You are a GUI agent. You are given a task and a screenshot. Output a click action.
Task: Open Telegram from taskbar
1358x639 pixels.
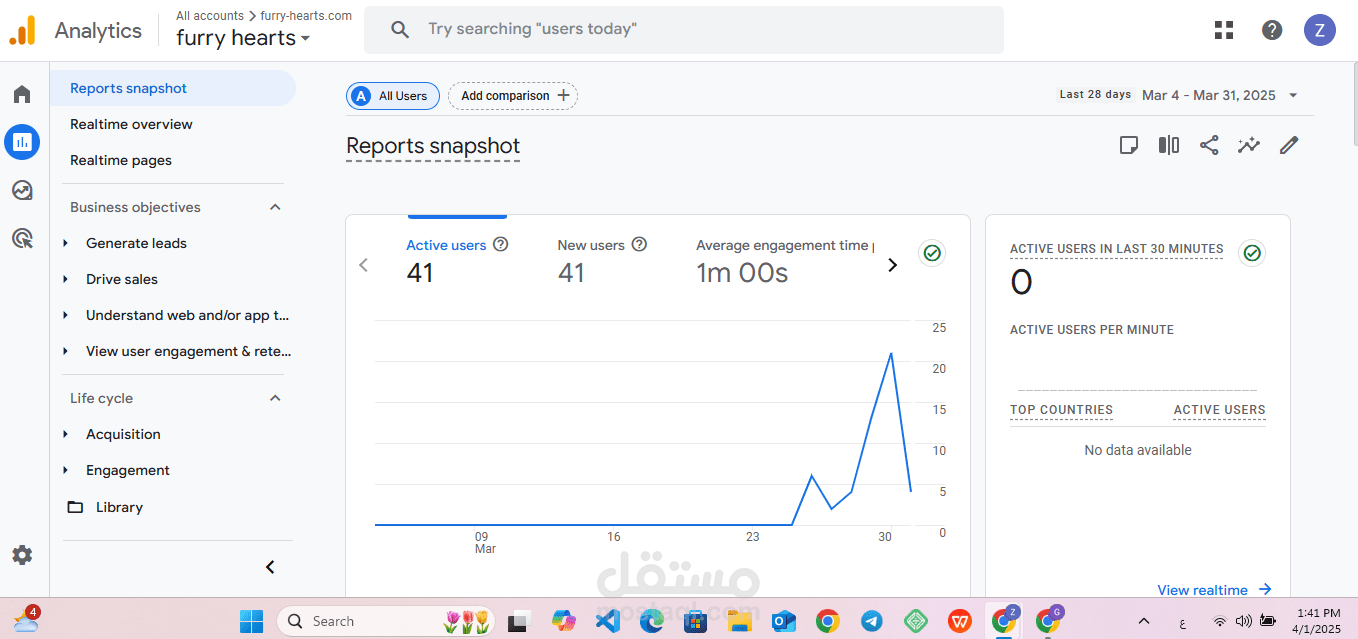[x=871, y=621]
